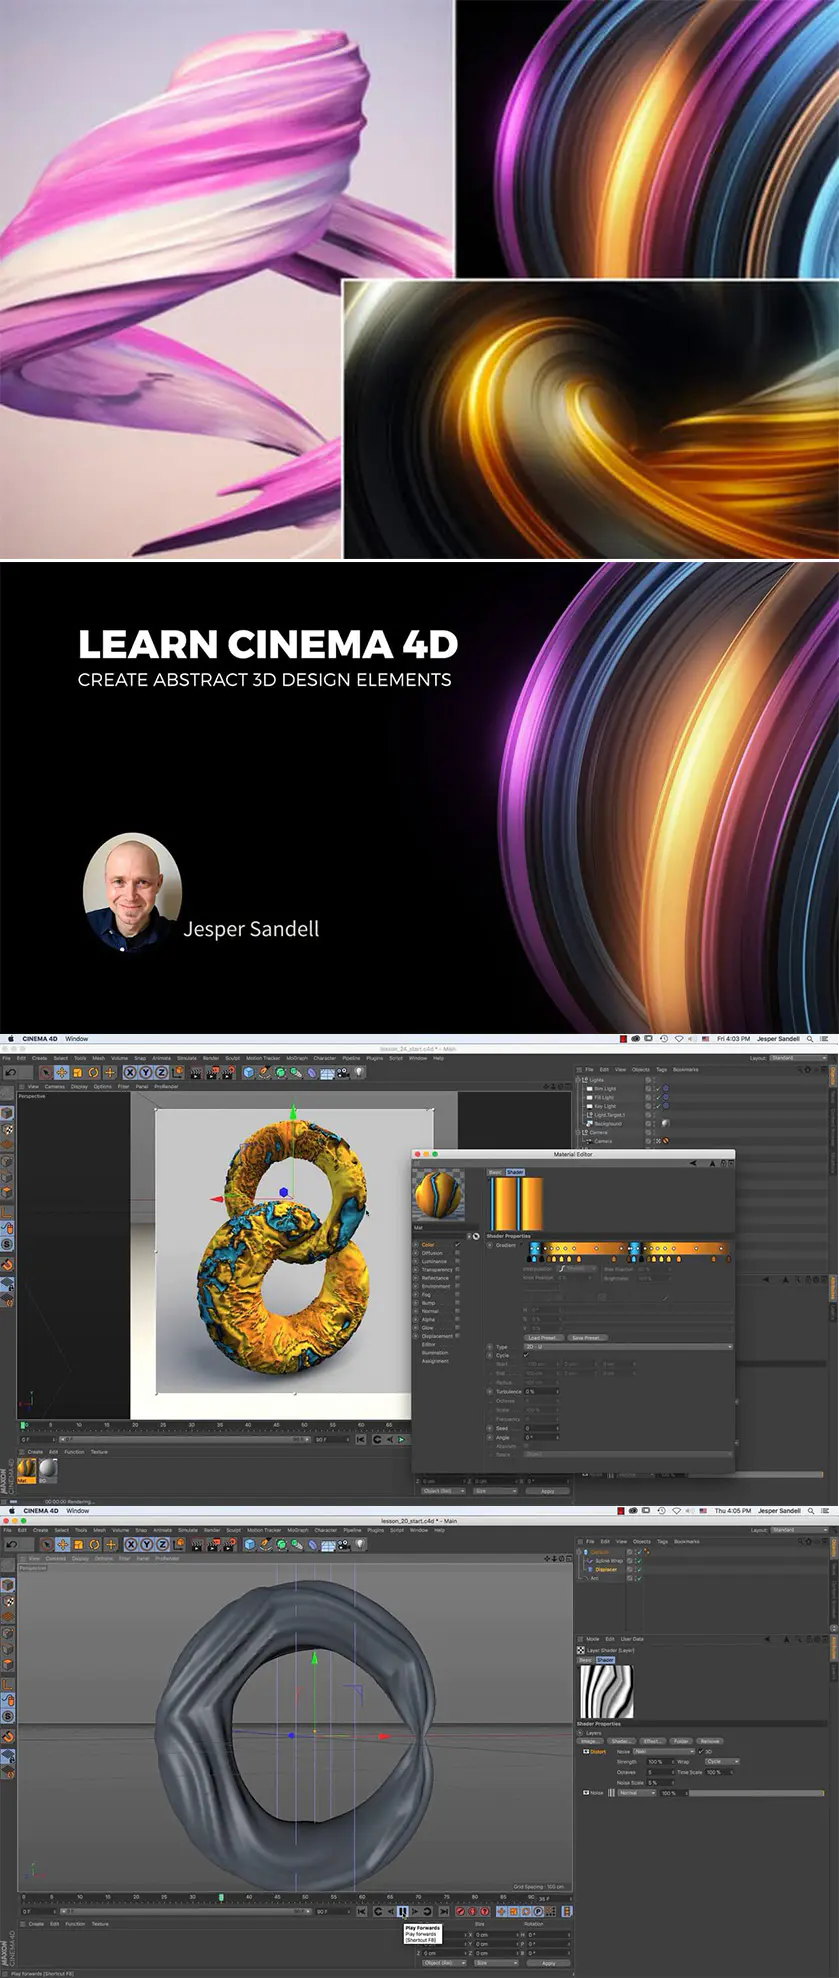839x1978 pixels.
Task: Open the Simulate menu in the lesson_20 window
Action: point(187,1530)
